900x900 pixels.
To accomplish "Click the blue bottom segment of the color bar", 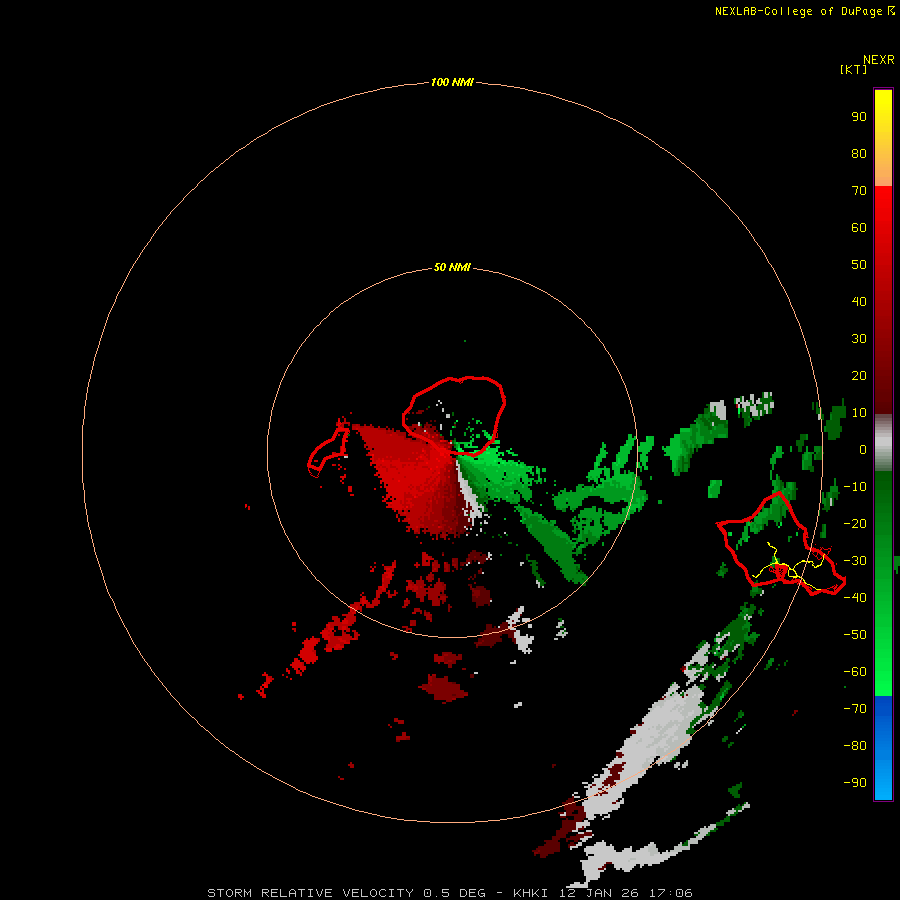I will (x=883, y=747).
